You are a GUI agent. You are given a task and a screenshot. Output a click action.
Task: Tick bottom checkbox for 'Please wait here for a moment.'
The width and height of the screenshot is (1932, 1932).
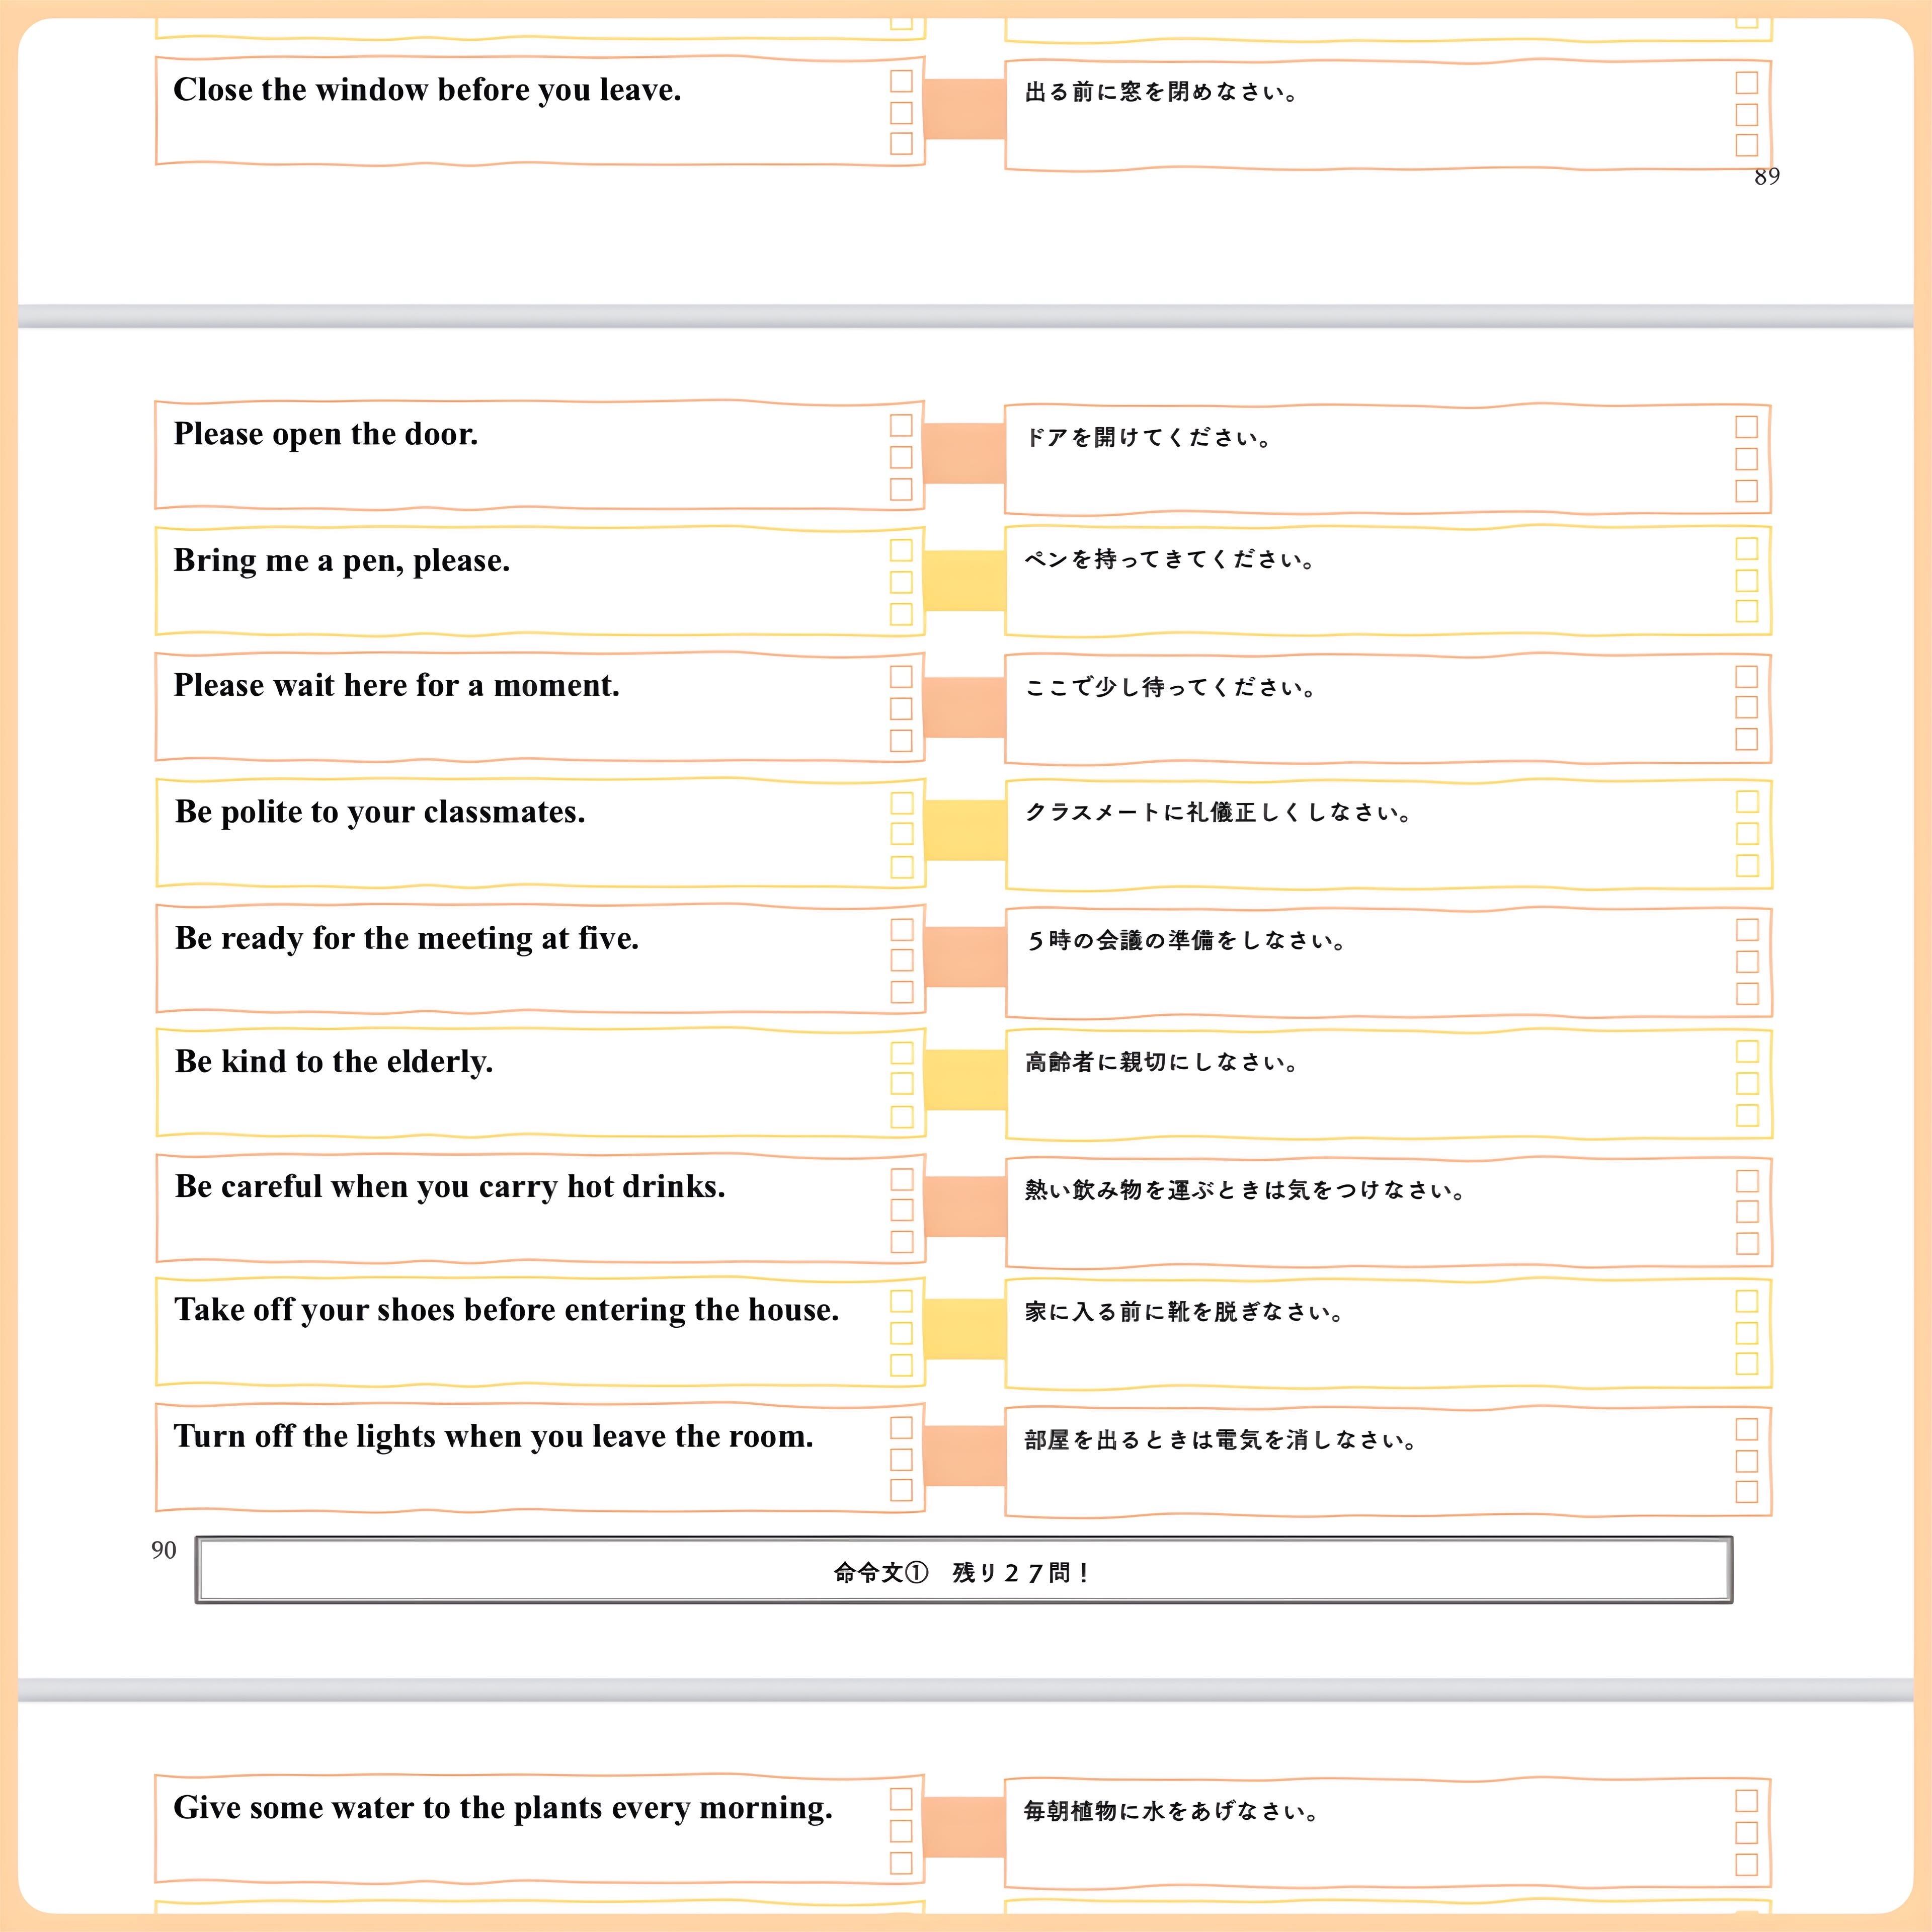(x=901, y=740)
